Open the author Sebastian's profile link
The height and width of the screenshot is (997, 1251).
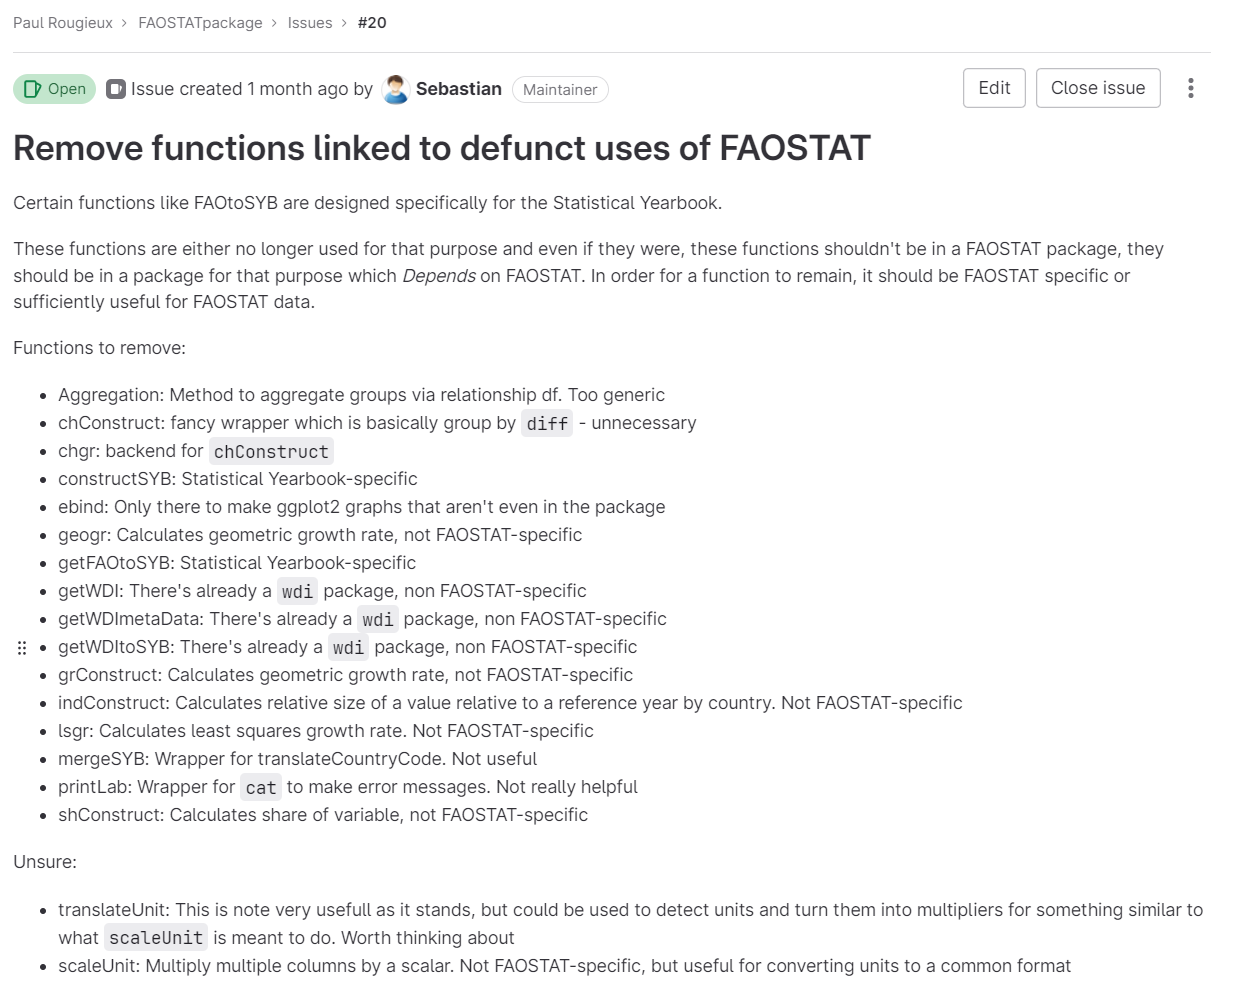(458, 89)
